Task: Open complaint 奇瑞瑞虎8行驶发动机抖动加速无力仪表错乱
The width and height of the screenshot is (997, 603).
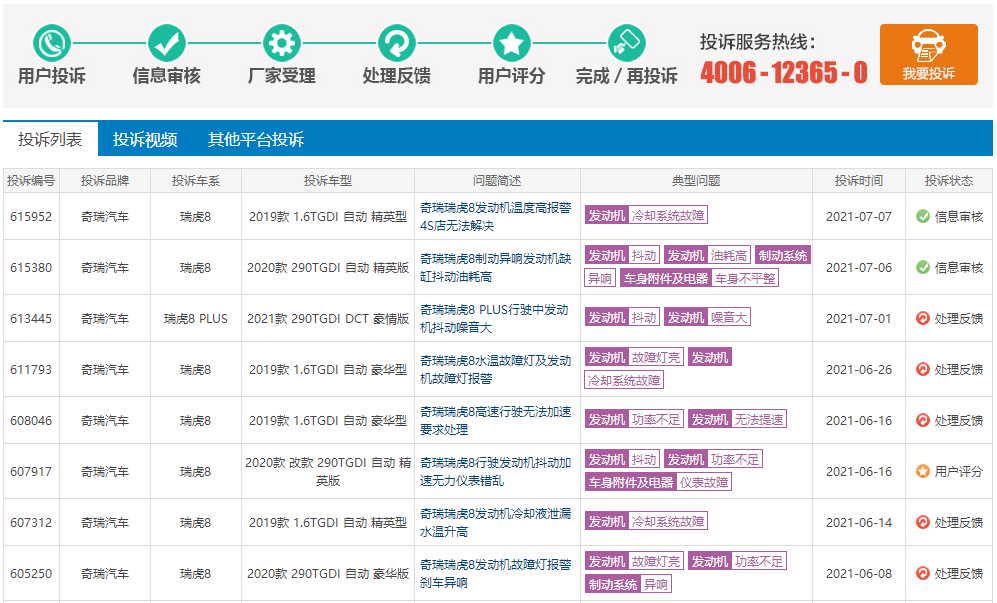Action: pos(495,471)
